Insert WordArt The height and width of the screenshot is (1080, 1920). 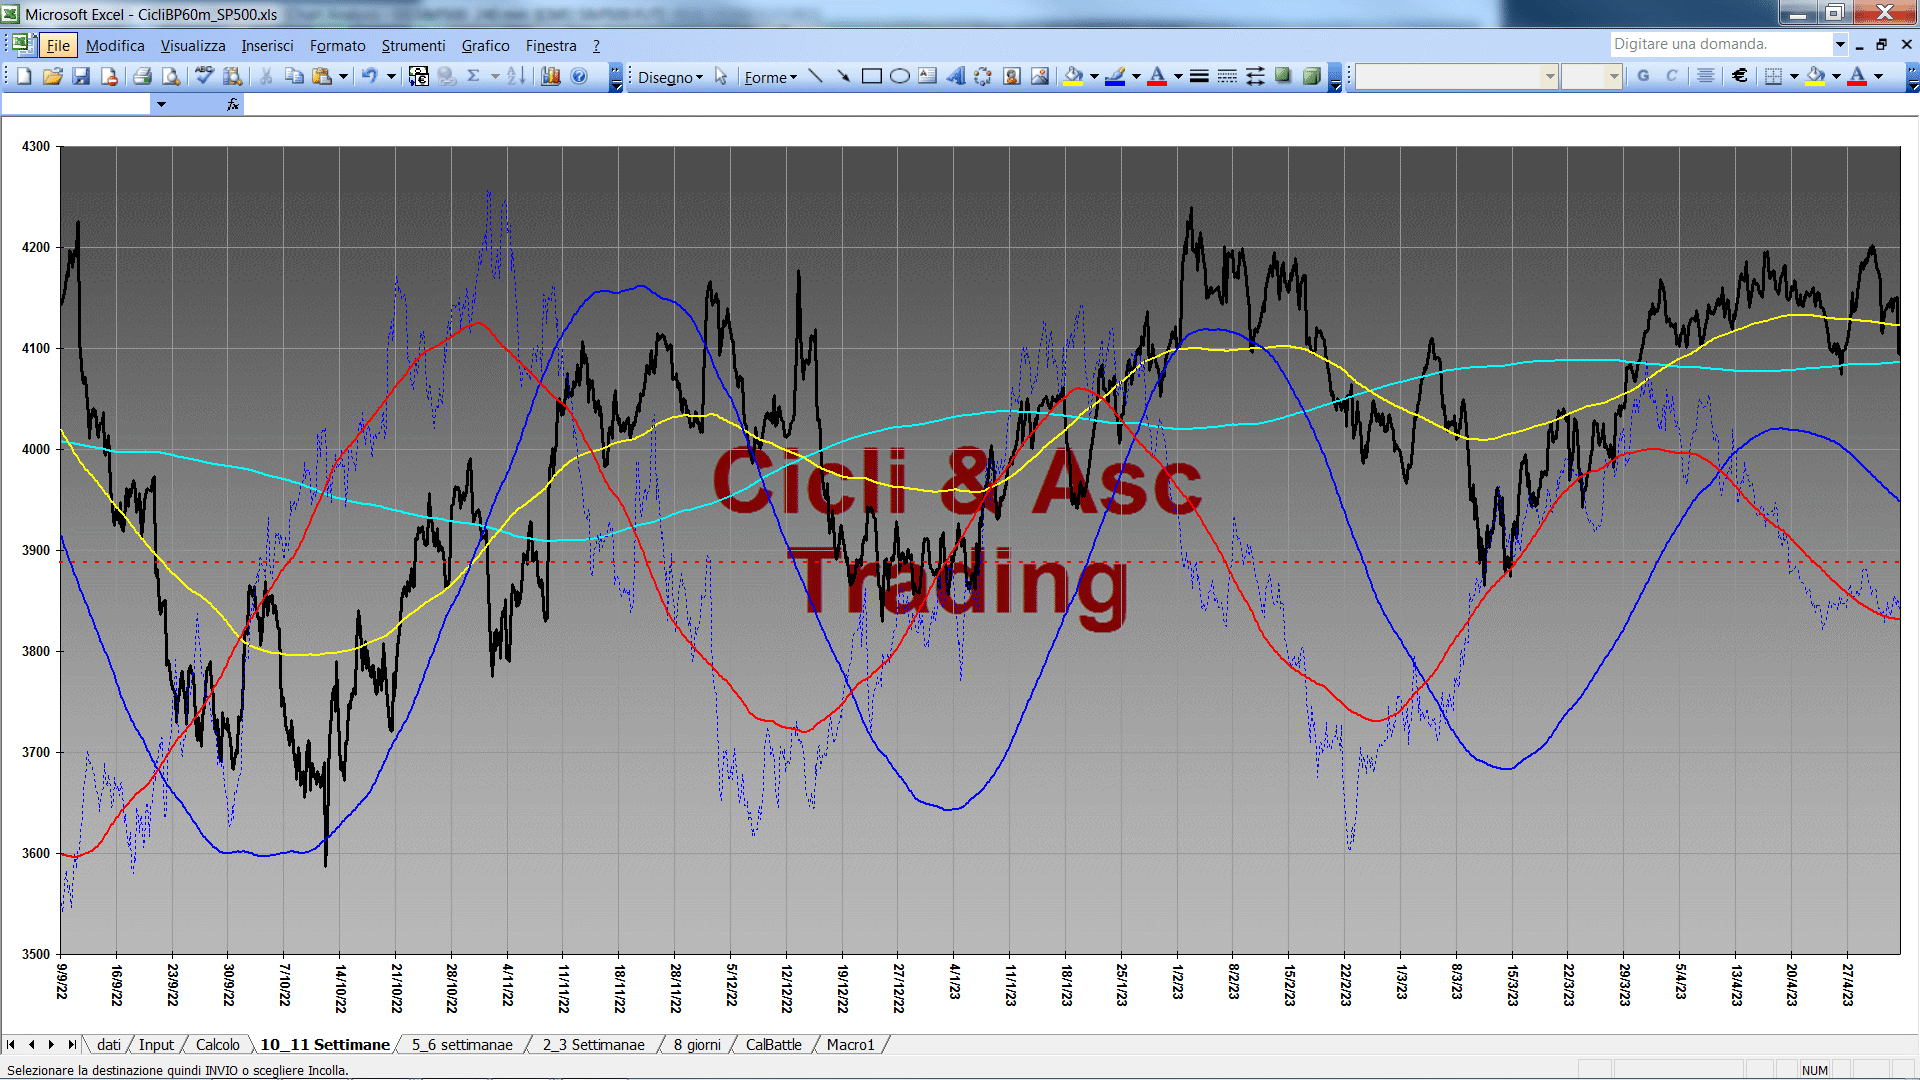(955, 76)
